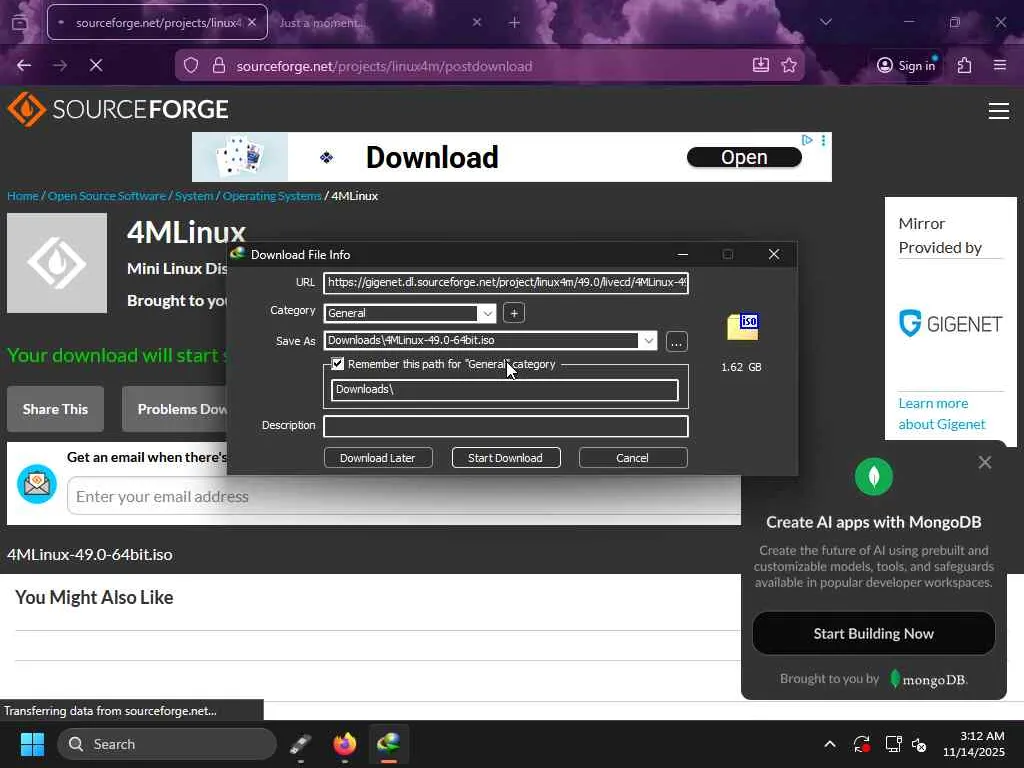Click the 4MLinux project logo image
Screen dimensions: 1024x768
pyautogui.click(x=57, y=263)
